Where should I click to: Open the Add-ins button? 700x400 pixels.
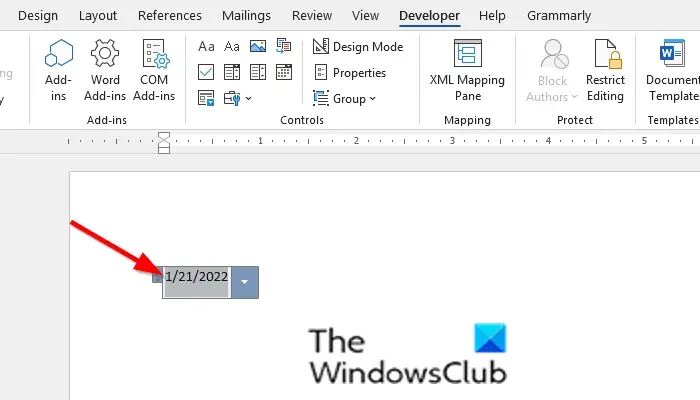point(58,71)
